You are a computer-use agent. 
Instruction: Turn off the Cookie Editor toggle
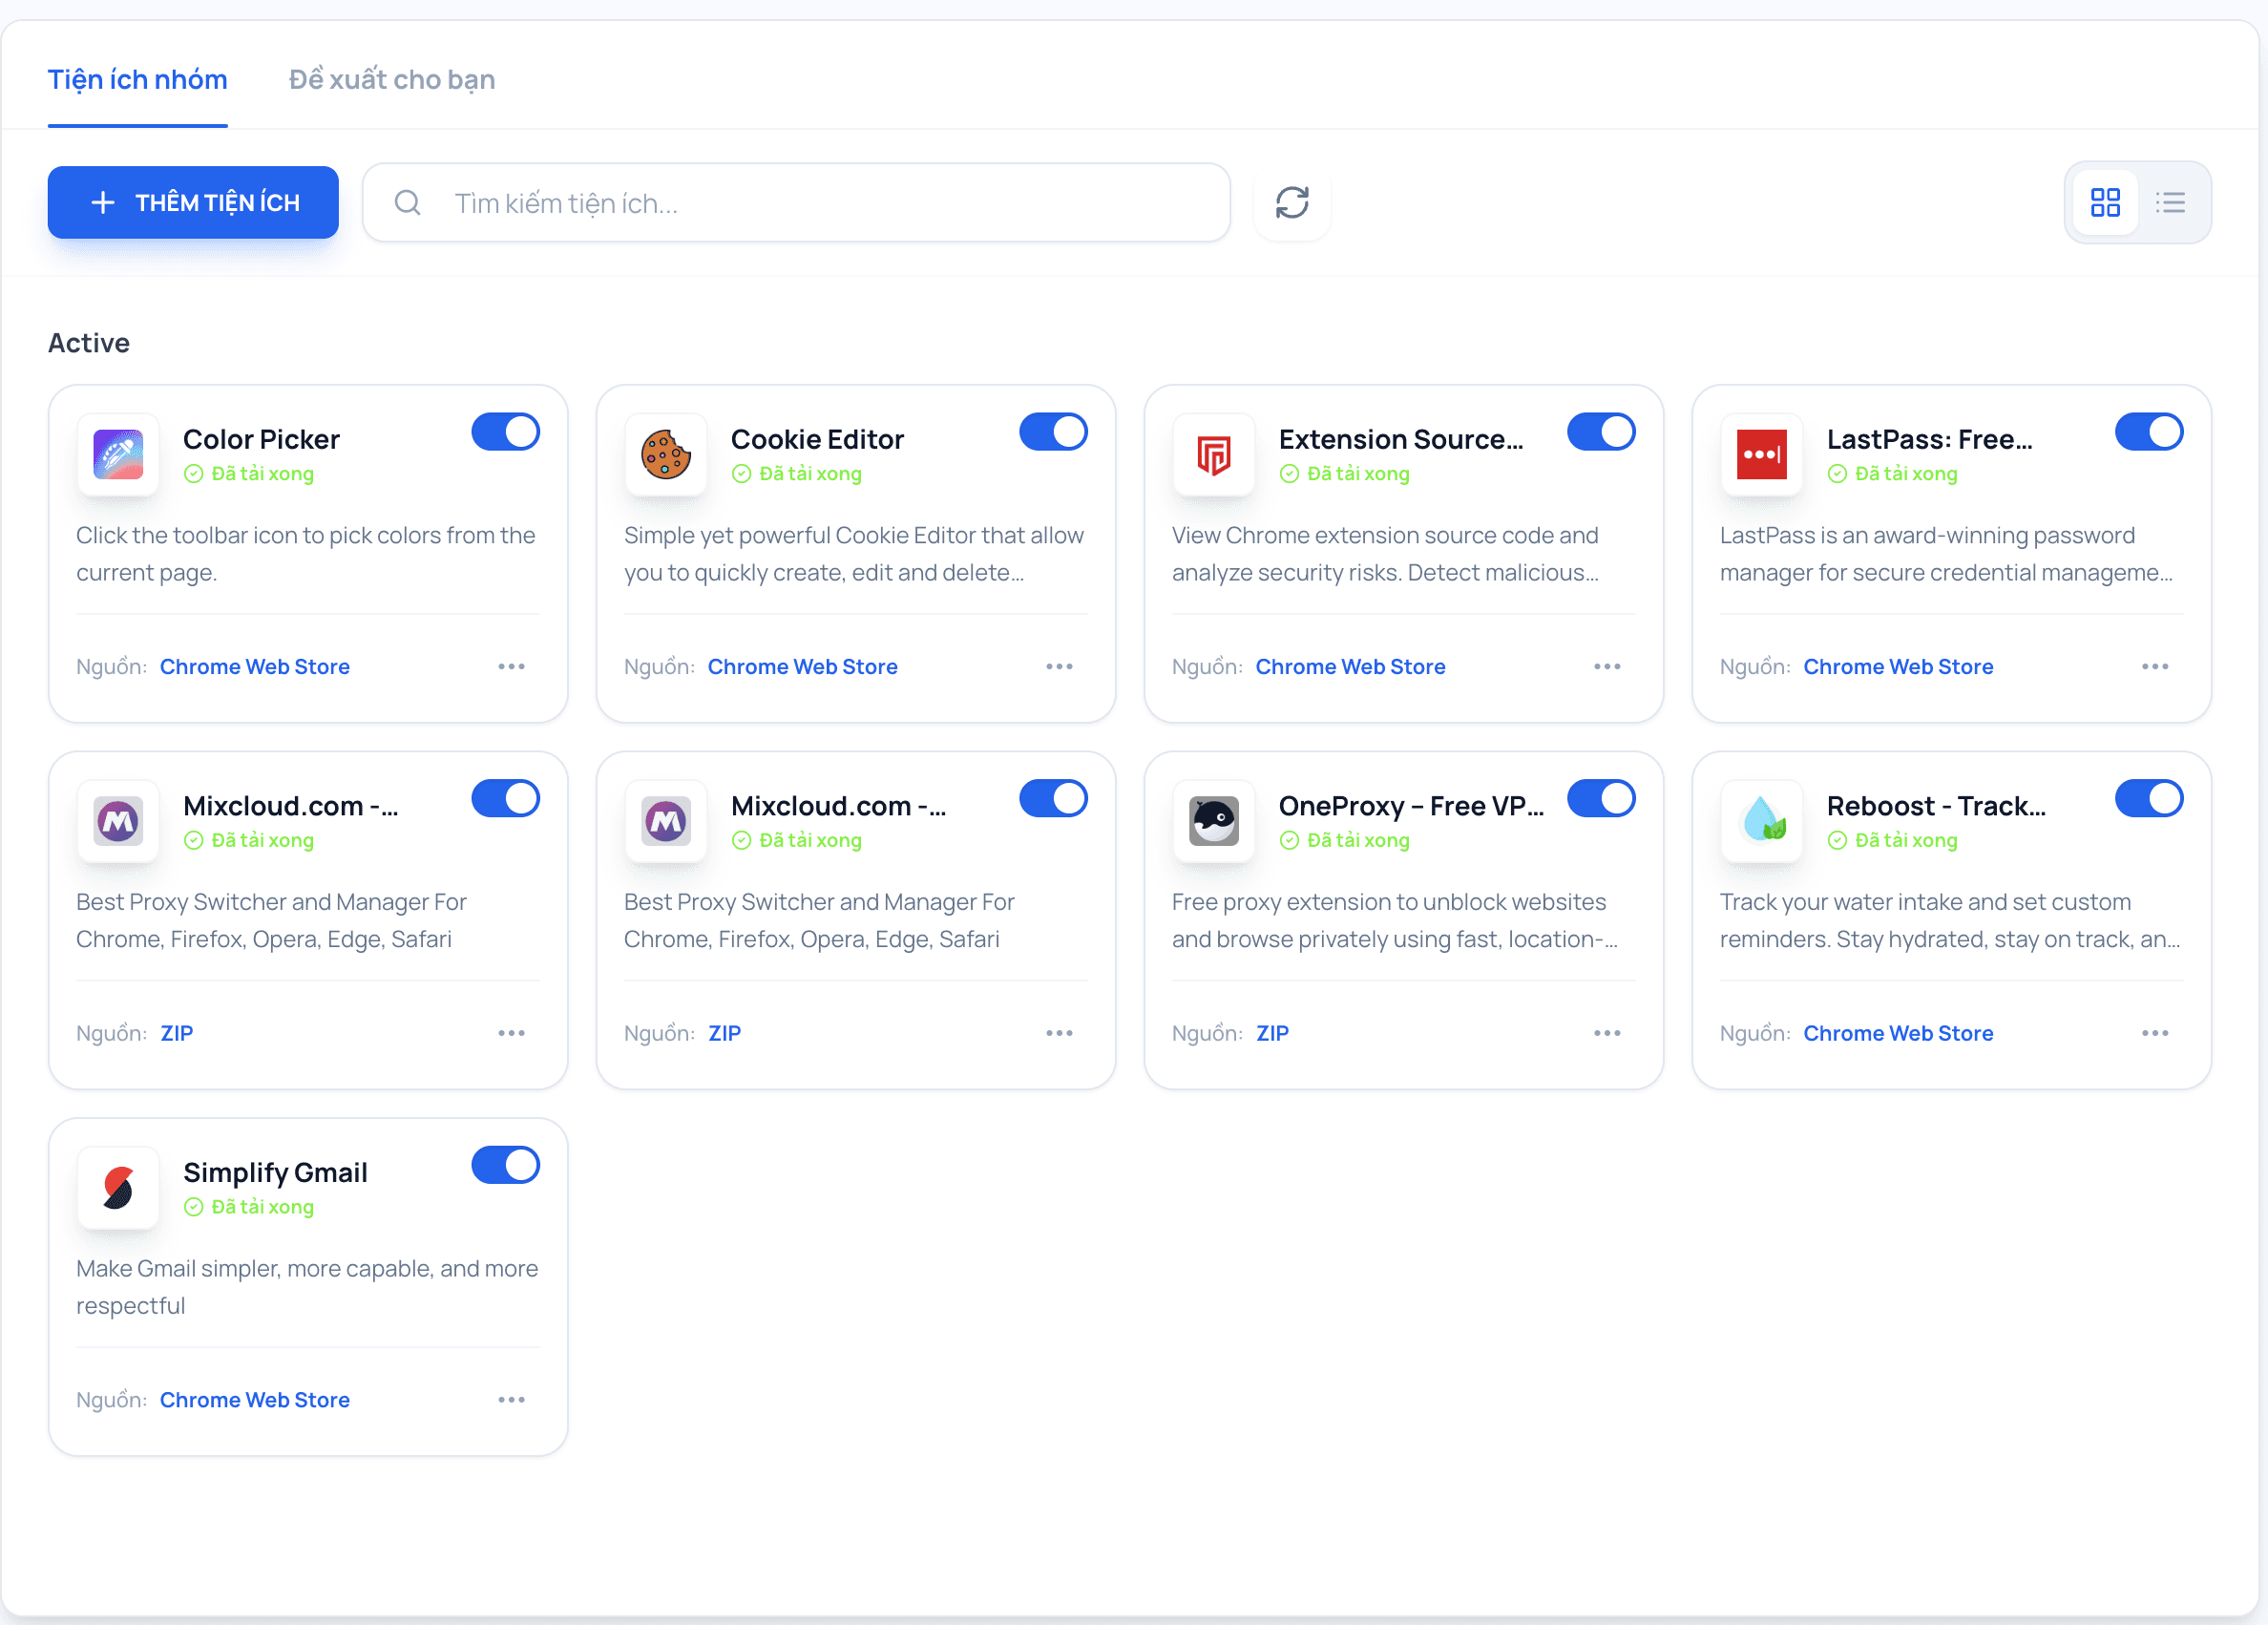[1054, 432]
